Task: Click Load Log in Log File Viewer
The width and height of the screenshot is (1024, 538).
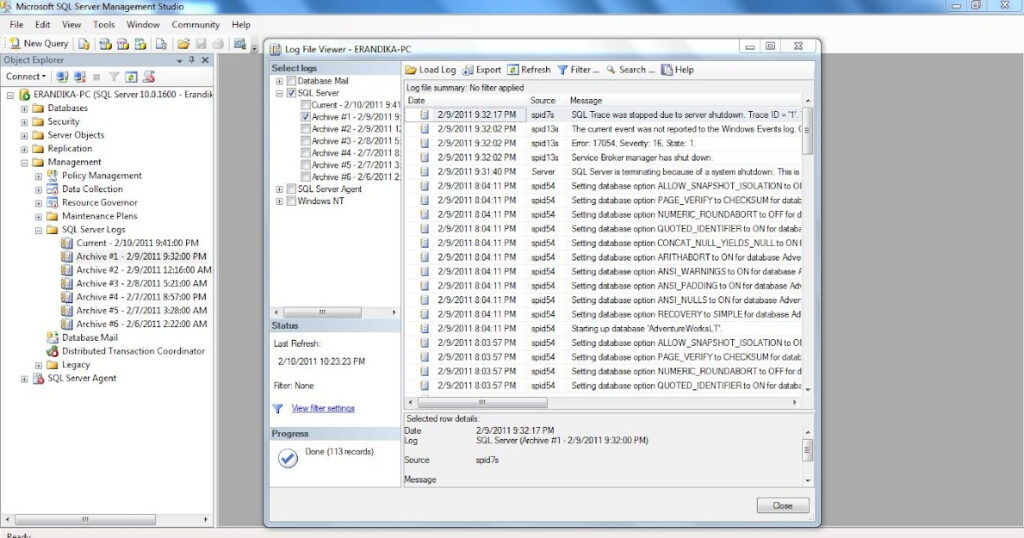Action: pos(430,69)
